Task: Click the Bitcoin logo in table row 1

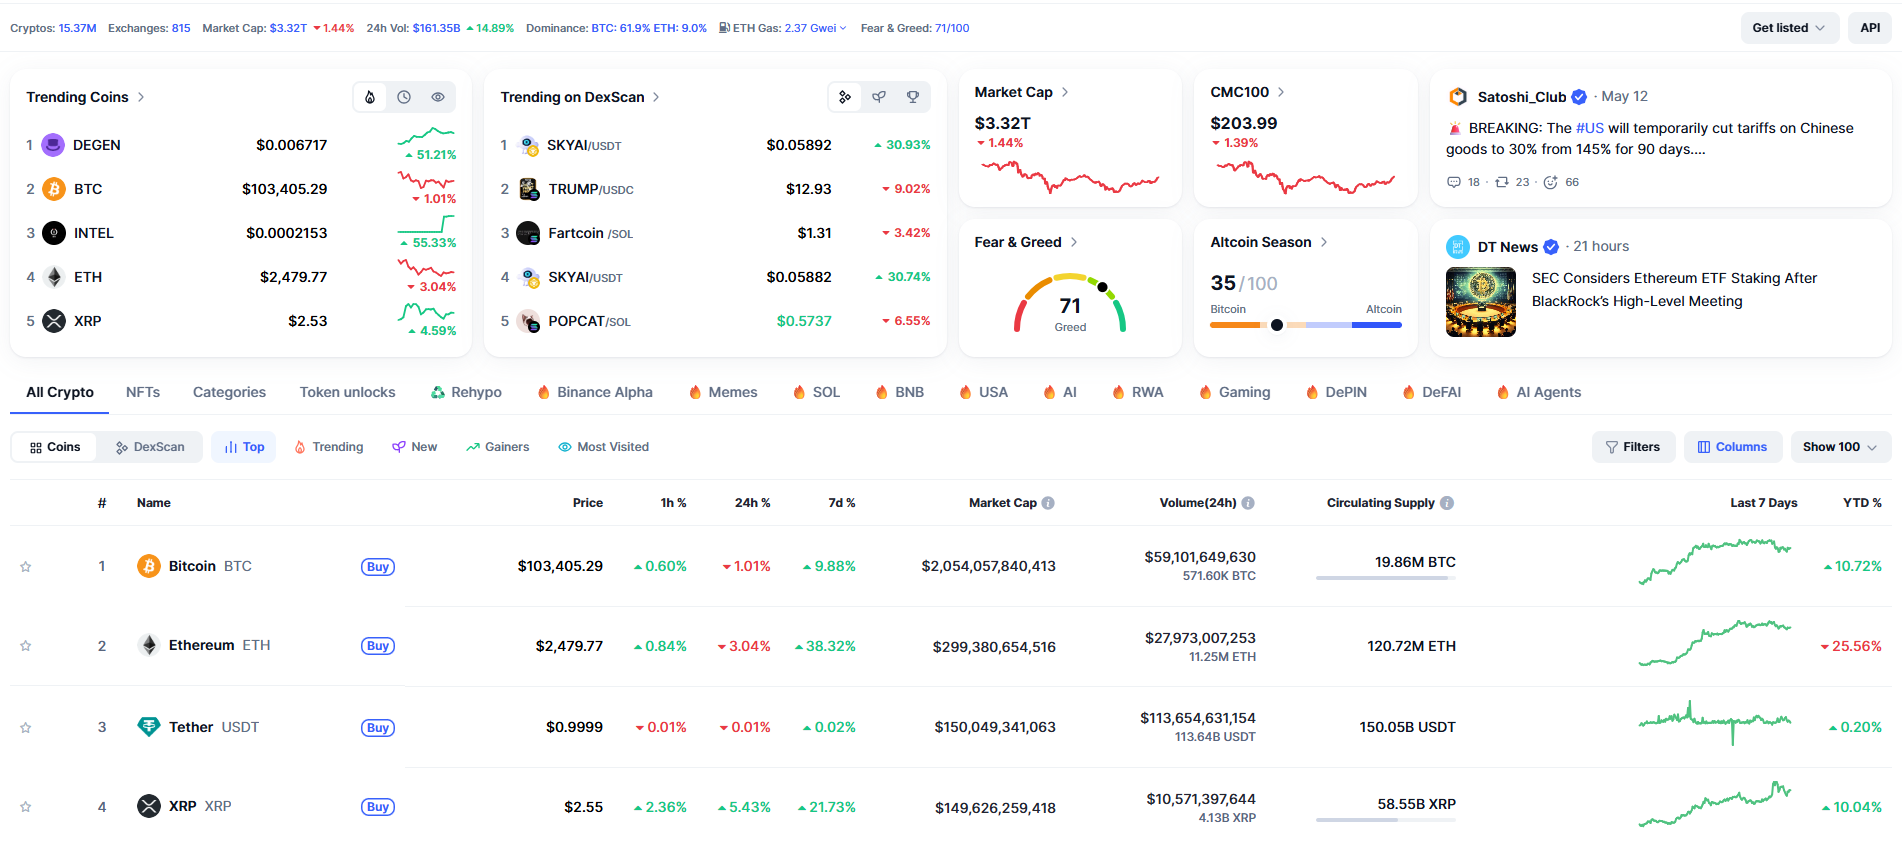Action: click(149, 566)
